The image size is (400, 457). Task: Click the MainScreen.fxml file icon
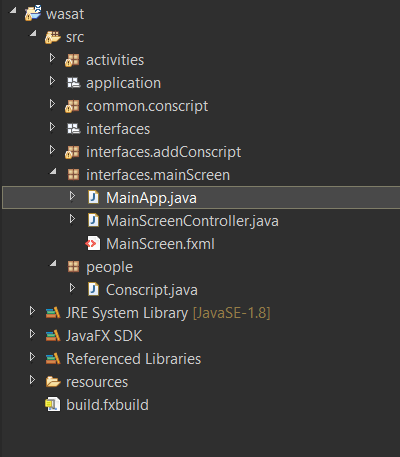pos(93,243)
